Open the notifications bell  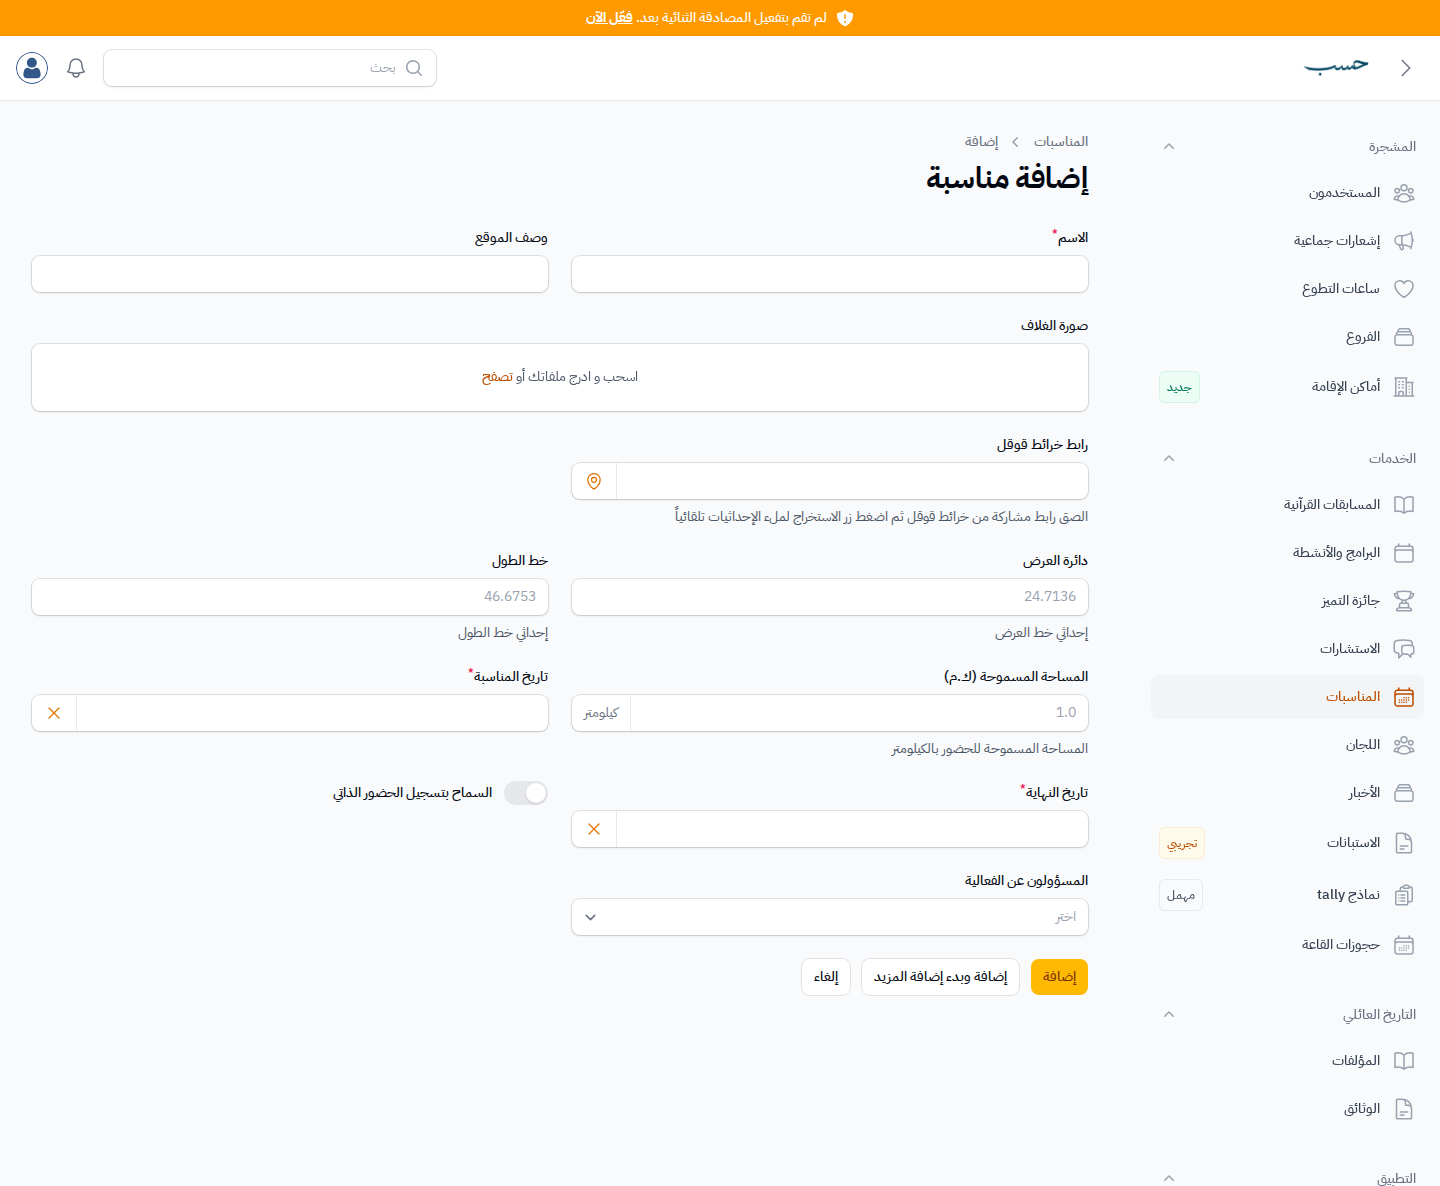click(76, 68)
